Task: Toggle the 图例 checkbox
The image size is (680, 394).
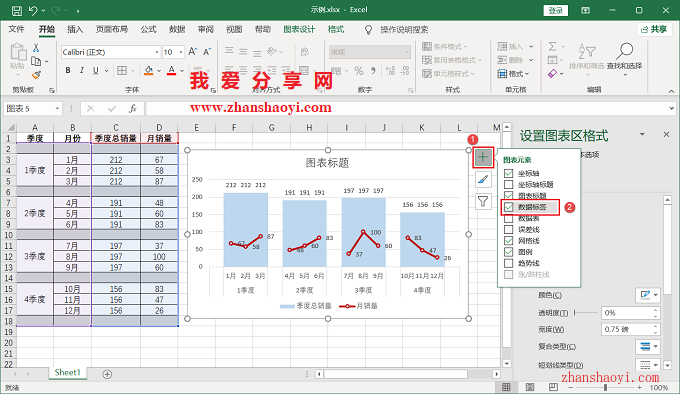Action: 509,252
